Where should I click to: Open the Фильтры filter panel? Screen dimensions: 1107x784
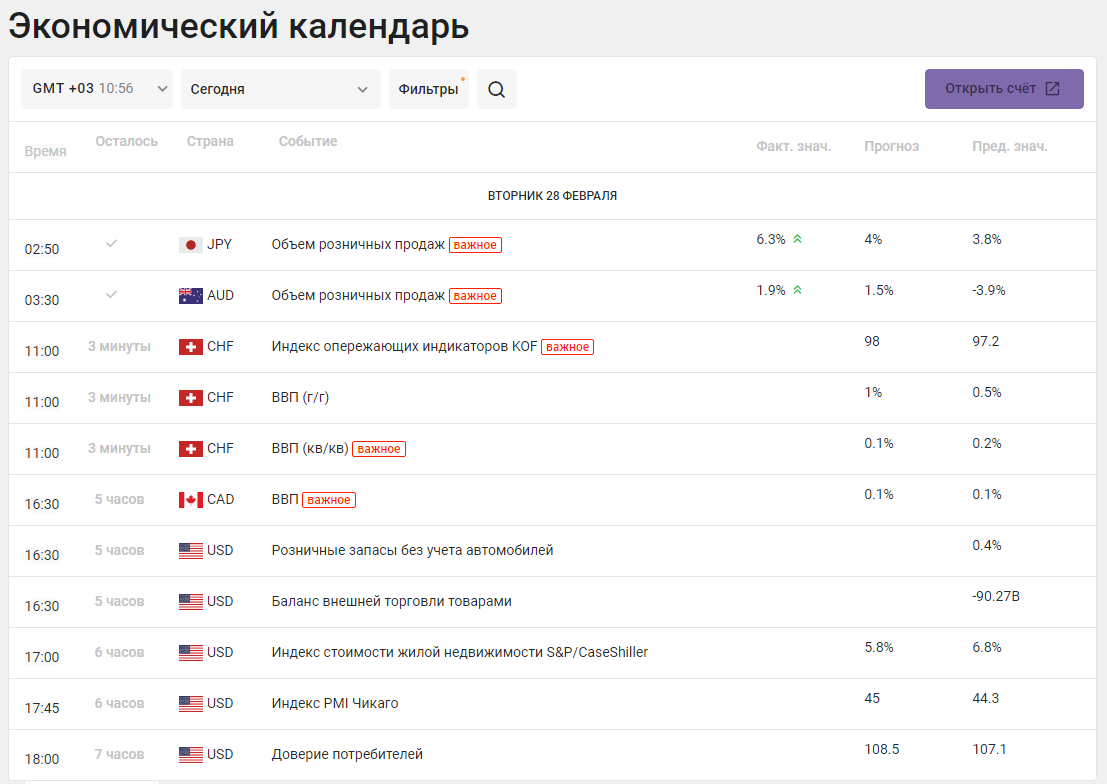pyautogui.click(x=429, y=89)
